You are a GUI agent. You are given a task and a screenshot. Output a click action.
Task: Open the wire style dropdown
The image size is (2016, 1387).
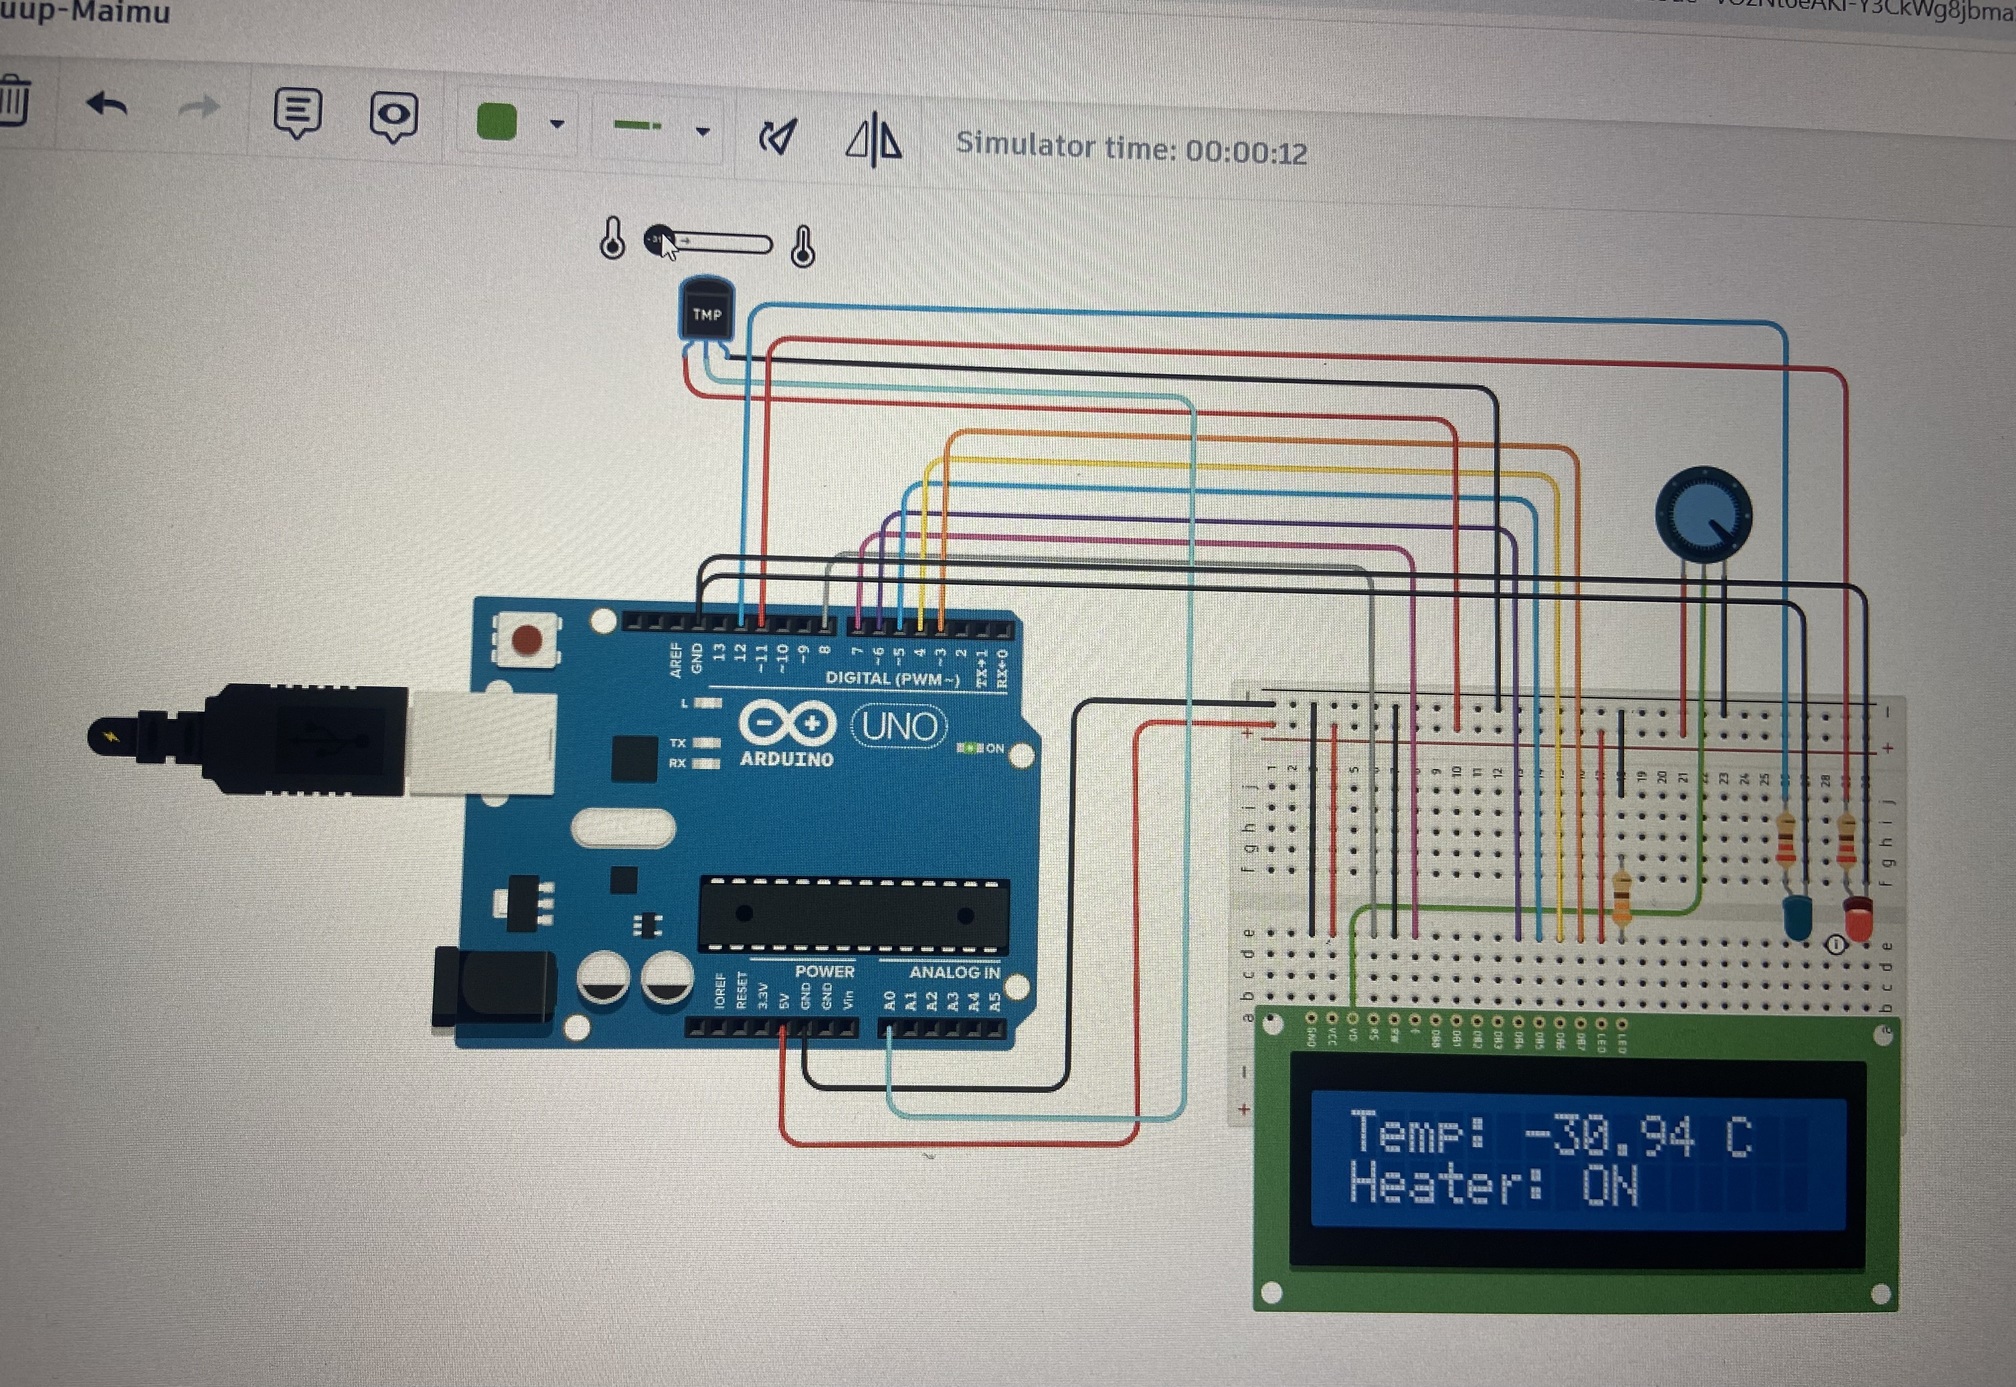[x=640, y=125]
